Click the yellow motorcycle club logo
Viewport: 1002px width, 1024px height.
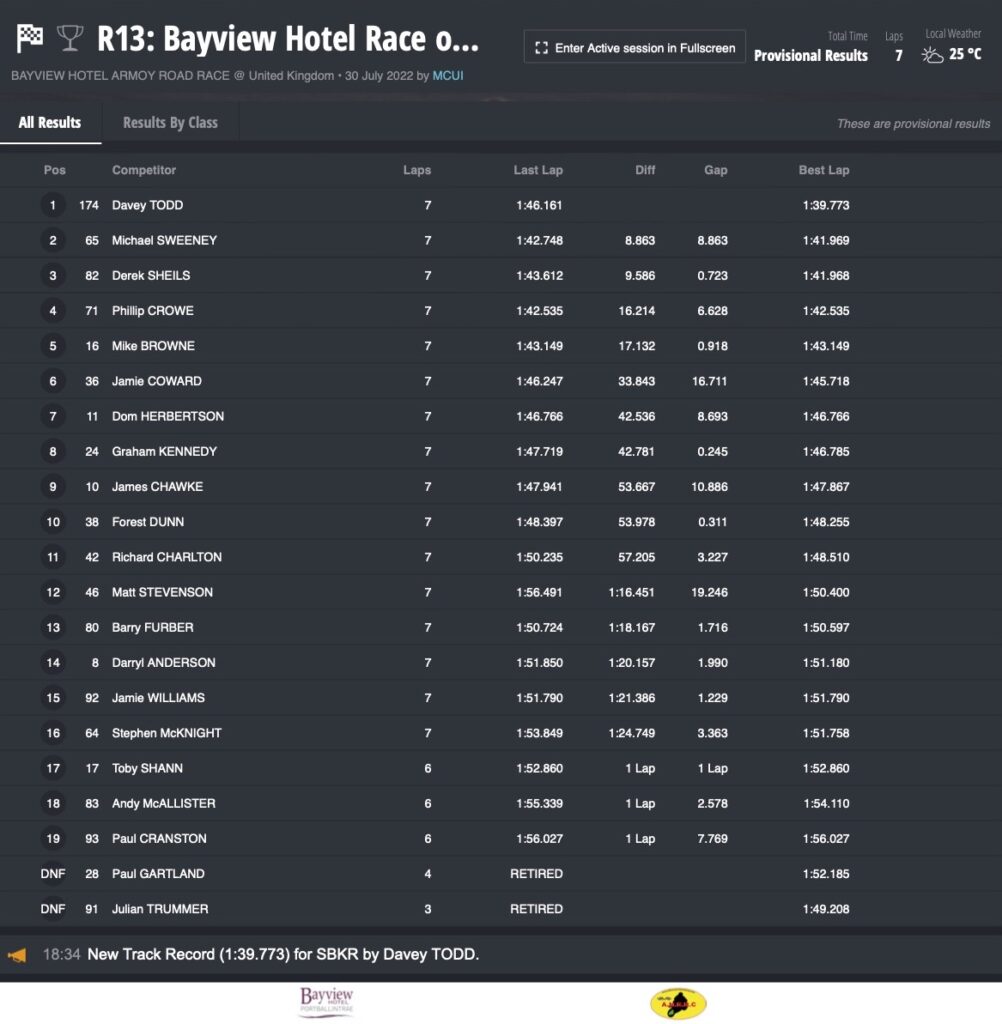678,1004
